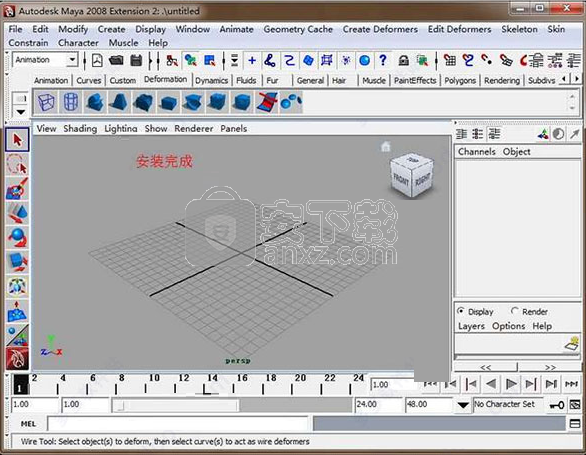
Task: Go to end of playback range
Action: [x=571, y=384]
